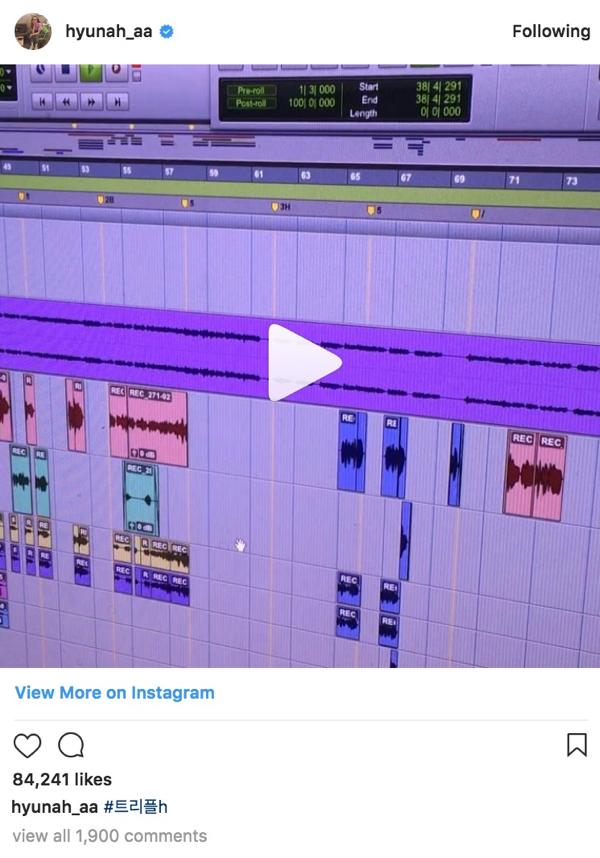The height and width of the screenshot is (858, 600).
Task: Open the hyunah_aa username in the header
Action: (x=108, y=32)
